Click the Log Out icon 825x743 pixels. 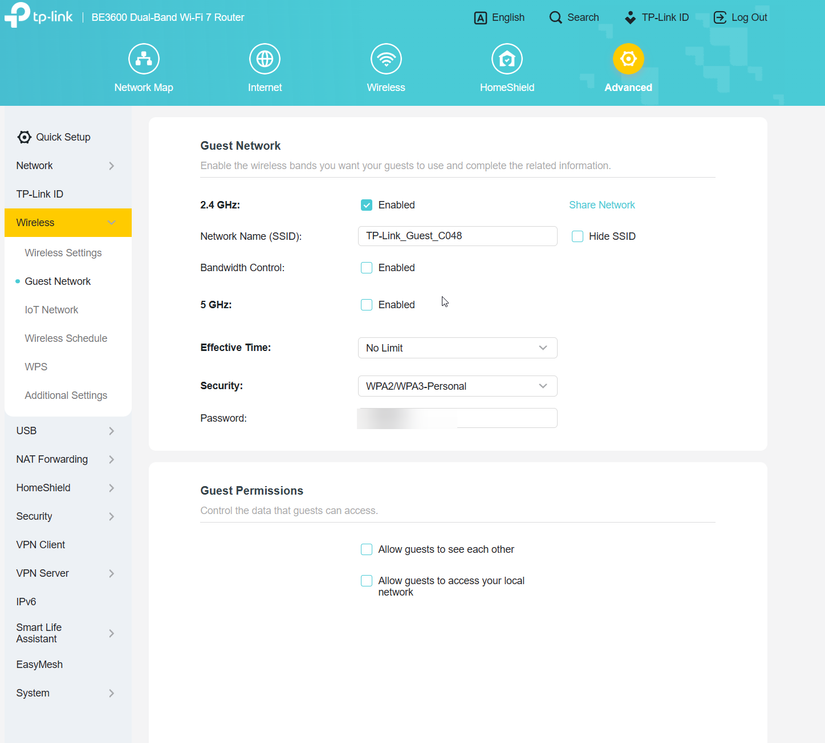(720, 18)
